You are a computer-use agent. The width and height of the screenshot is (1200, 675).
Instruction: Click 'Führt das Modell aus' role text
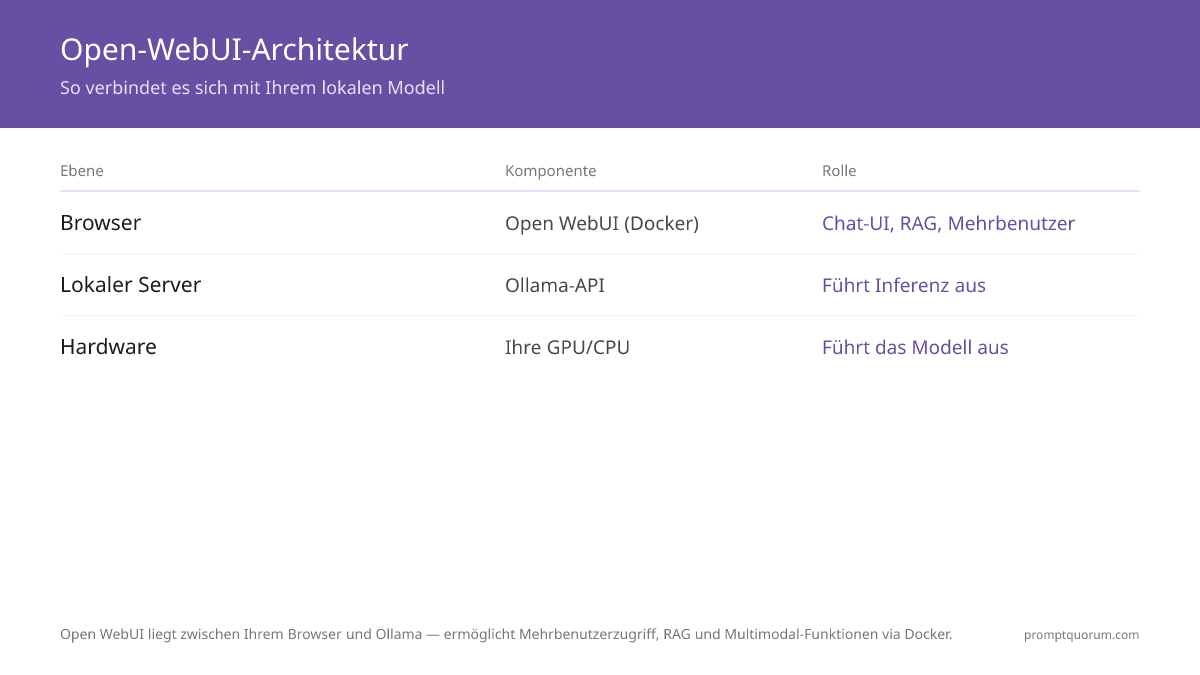pyautogui.click(x=915, y=348)
